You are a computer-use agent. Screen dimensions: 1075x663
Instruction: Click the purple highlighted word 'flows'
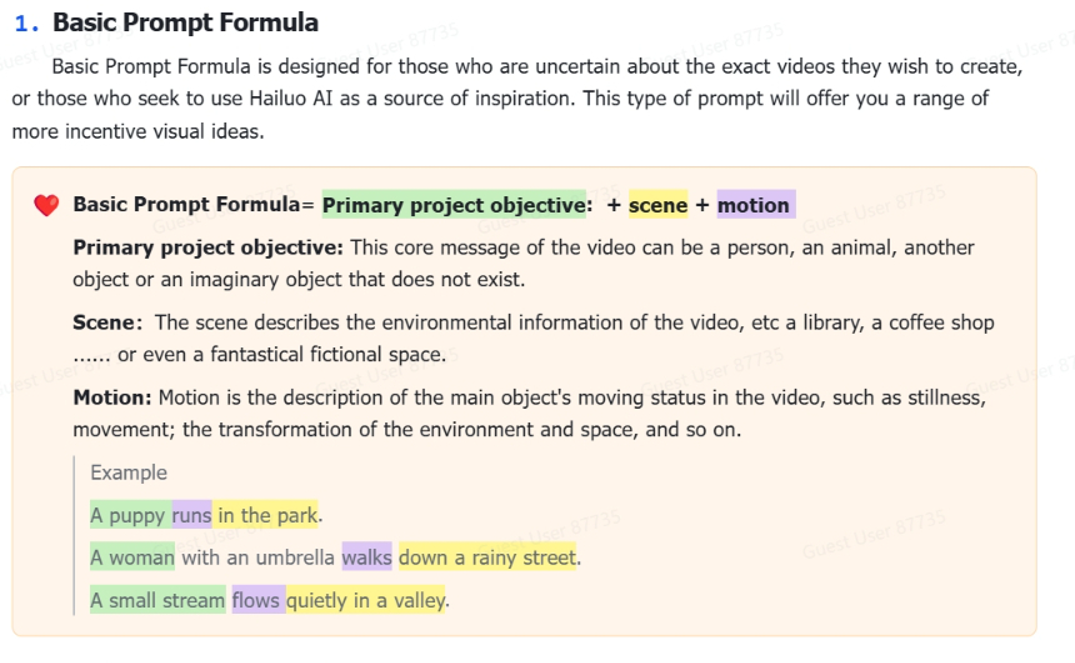pos(256,599)
